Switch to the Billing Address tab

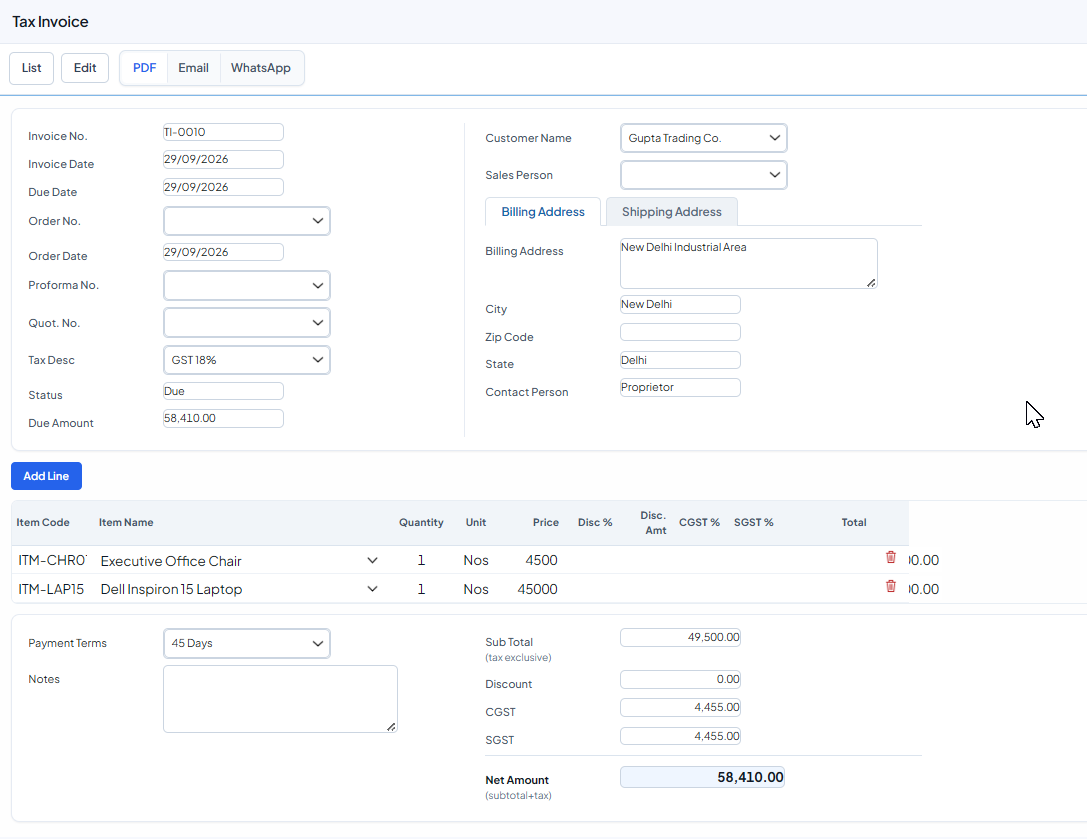(543, 211)
